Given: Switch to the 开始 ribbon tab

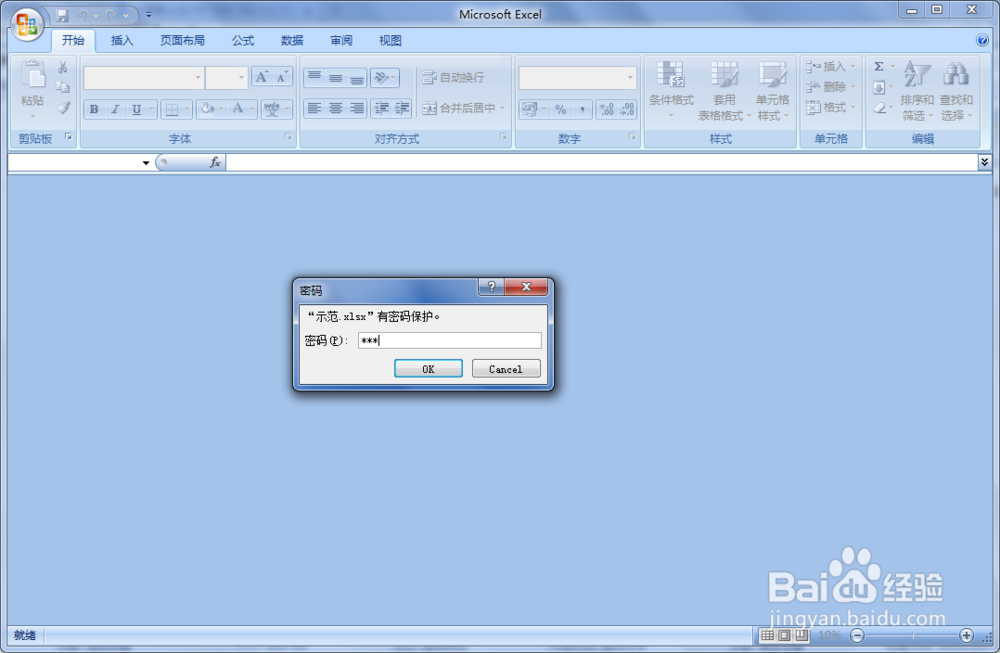Looking at the screenshot, I should (73, 40).
